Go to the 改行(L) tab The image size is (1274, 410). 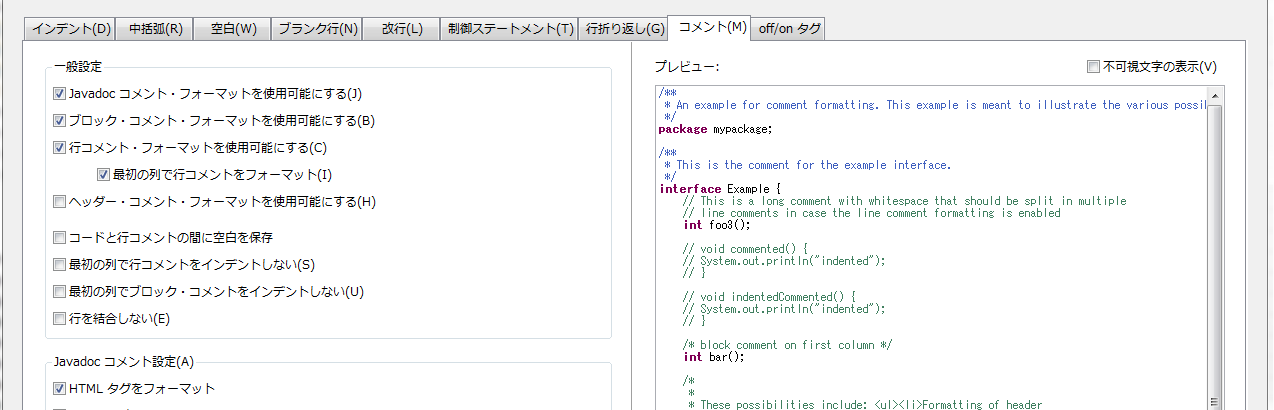click(402, 28)
